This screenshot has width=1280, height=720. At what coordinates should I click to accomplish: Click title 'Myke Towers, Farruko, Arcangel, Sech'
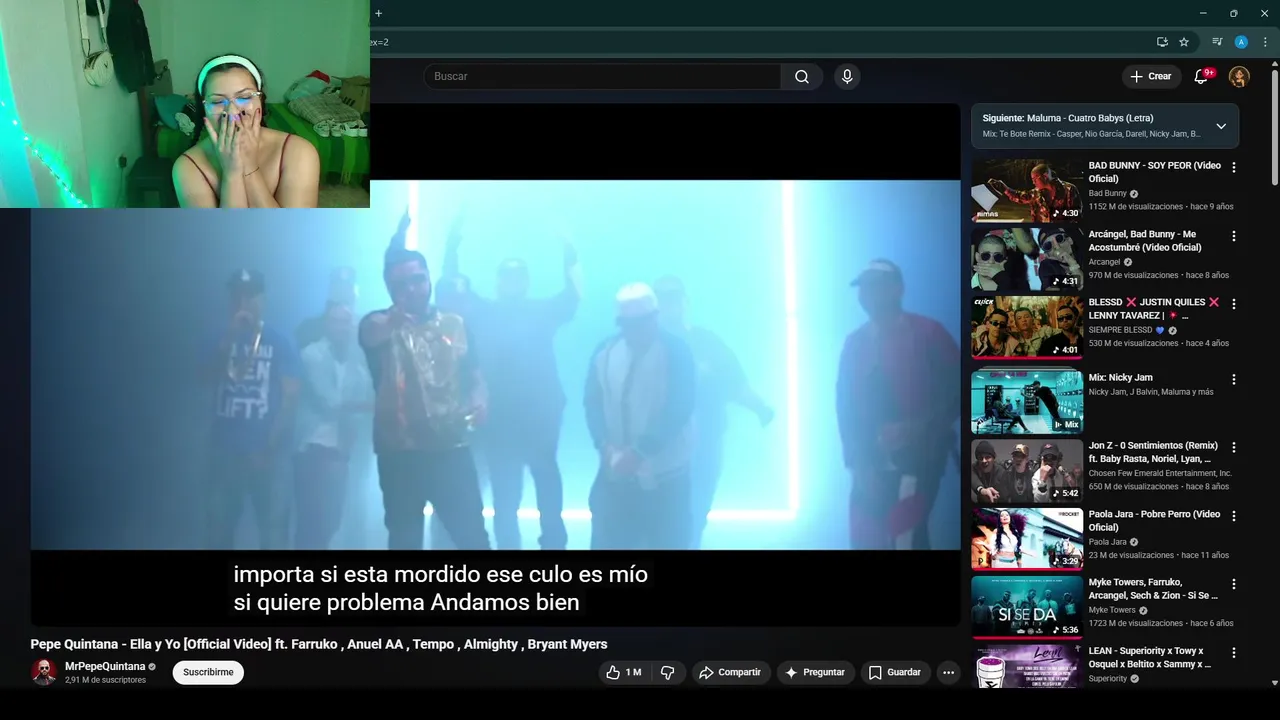1153,589
